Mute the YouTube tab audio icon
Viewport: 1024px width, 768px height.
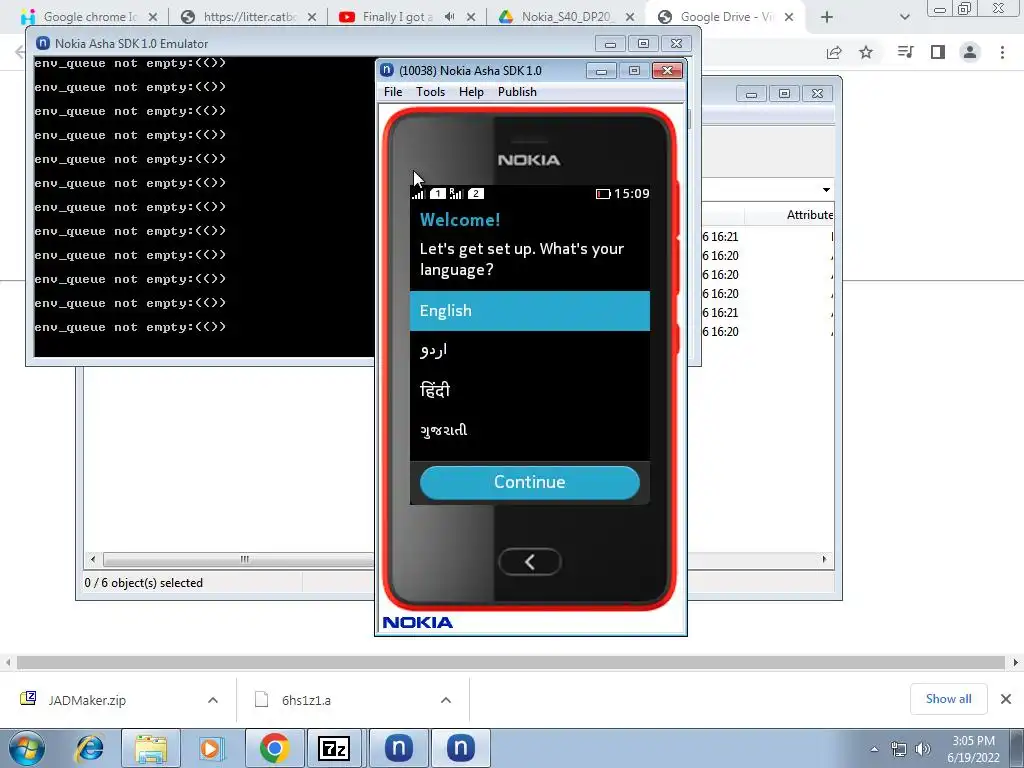point(449,17)
